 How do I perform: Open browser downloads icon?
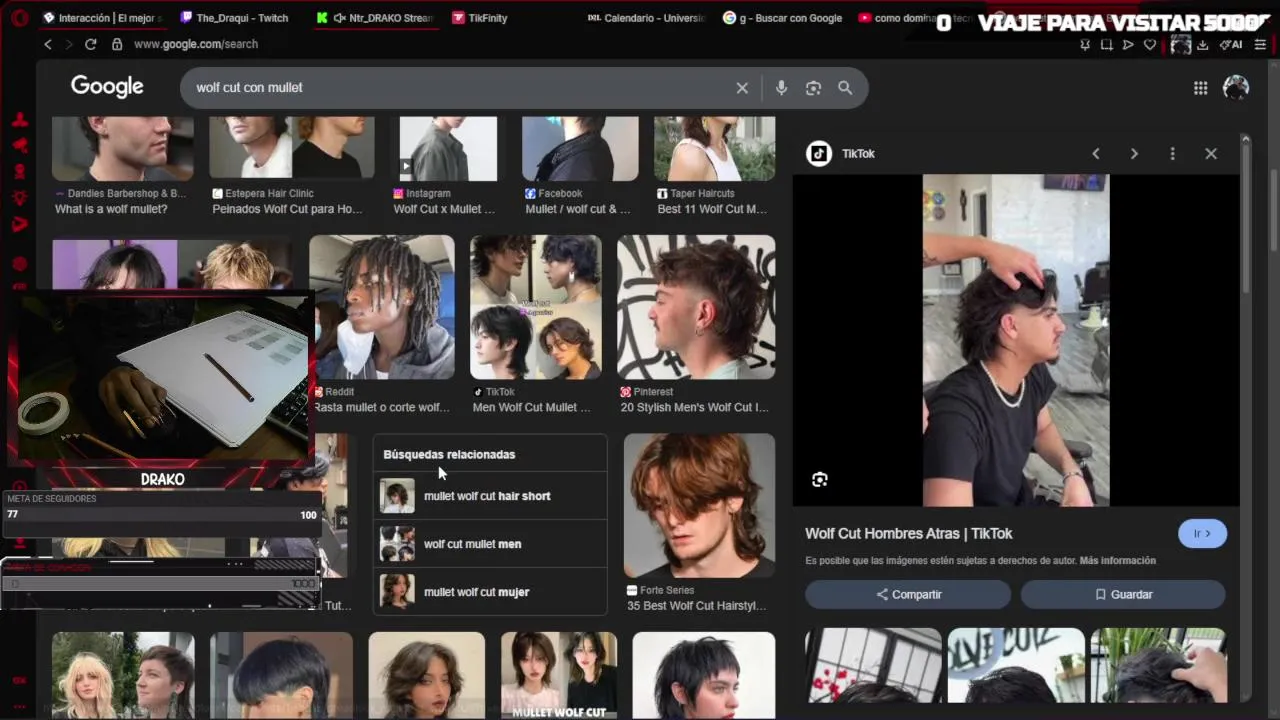pyautogui.click(x=1202, y=44)
